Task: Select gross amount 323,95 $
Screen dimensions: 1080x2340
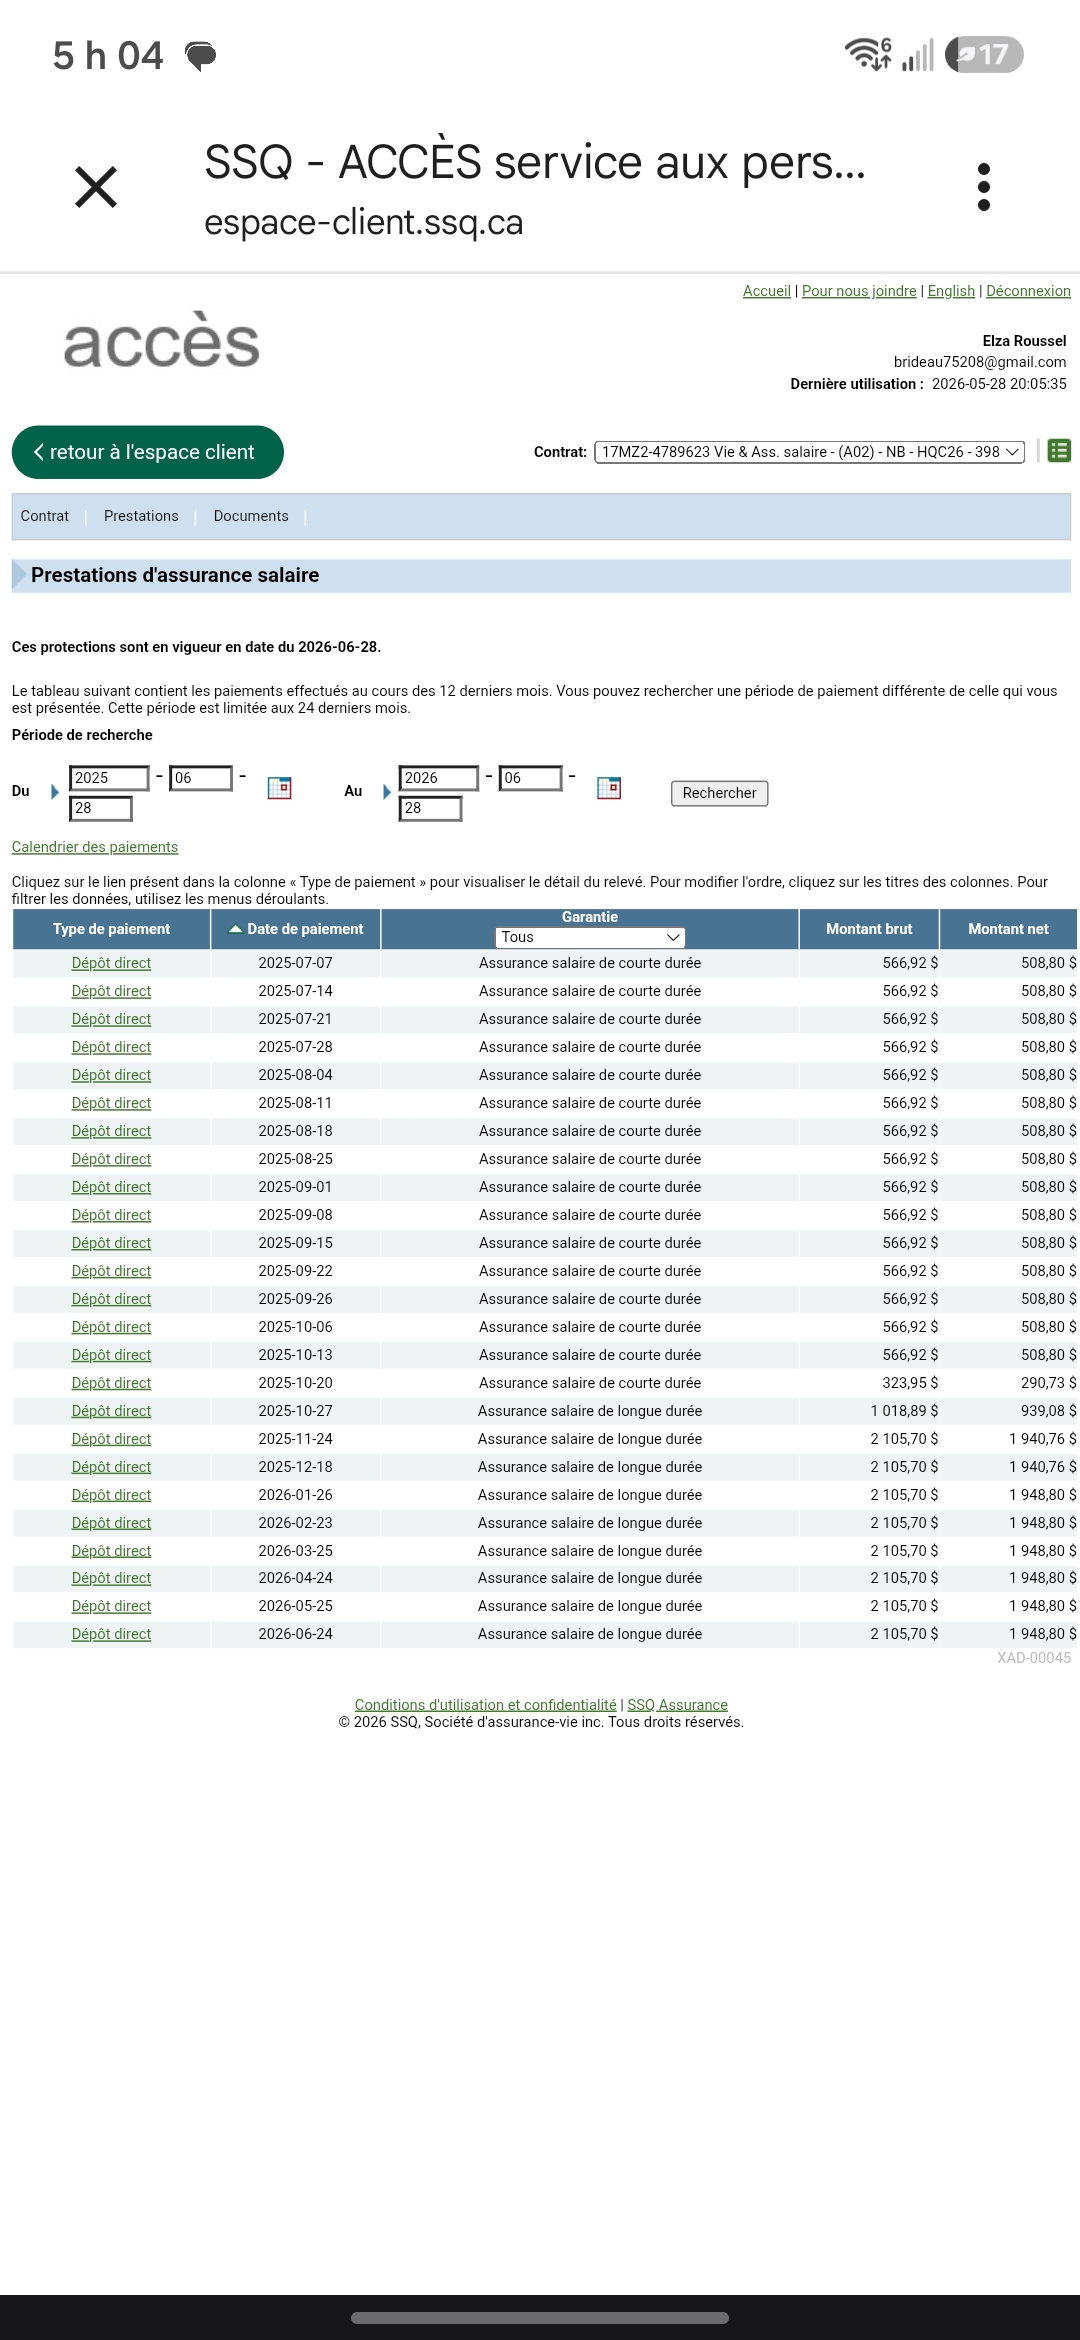Action: [x=910, y=1383]
